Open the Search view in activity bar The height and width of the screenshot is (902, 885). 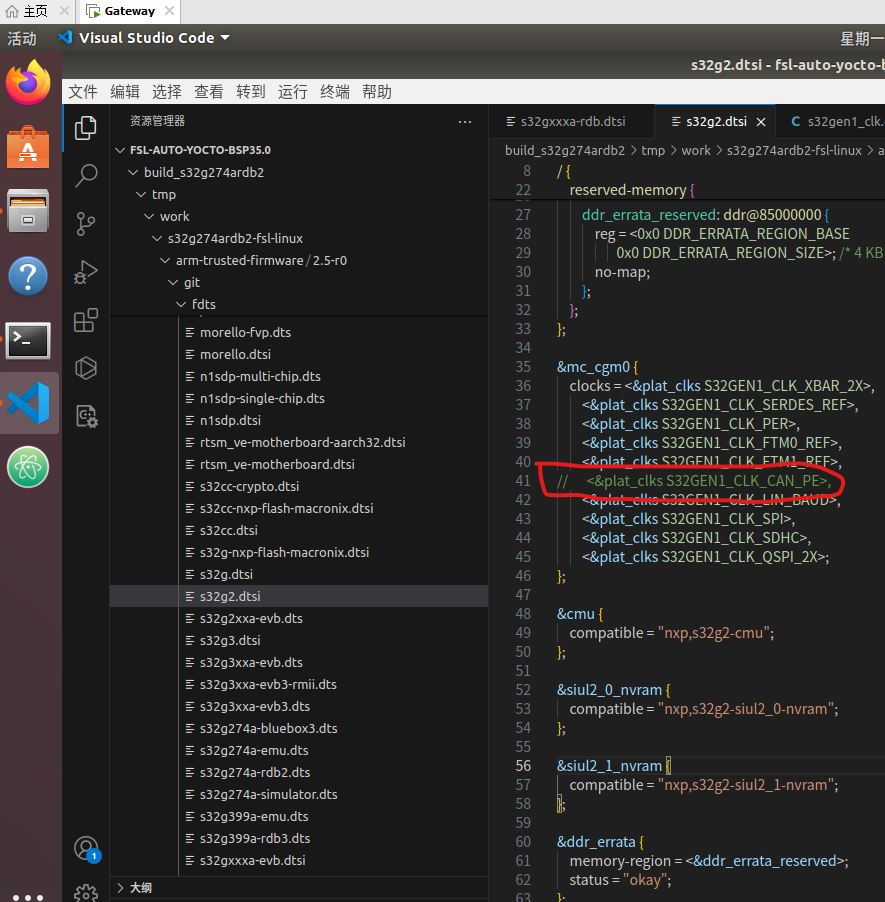(x=86, y=175)
